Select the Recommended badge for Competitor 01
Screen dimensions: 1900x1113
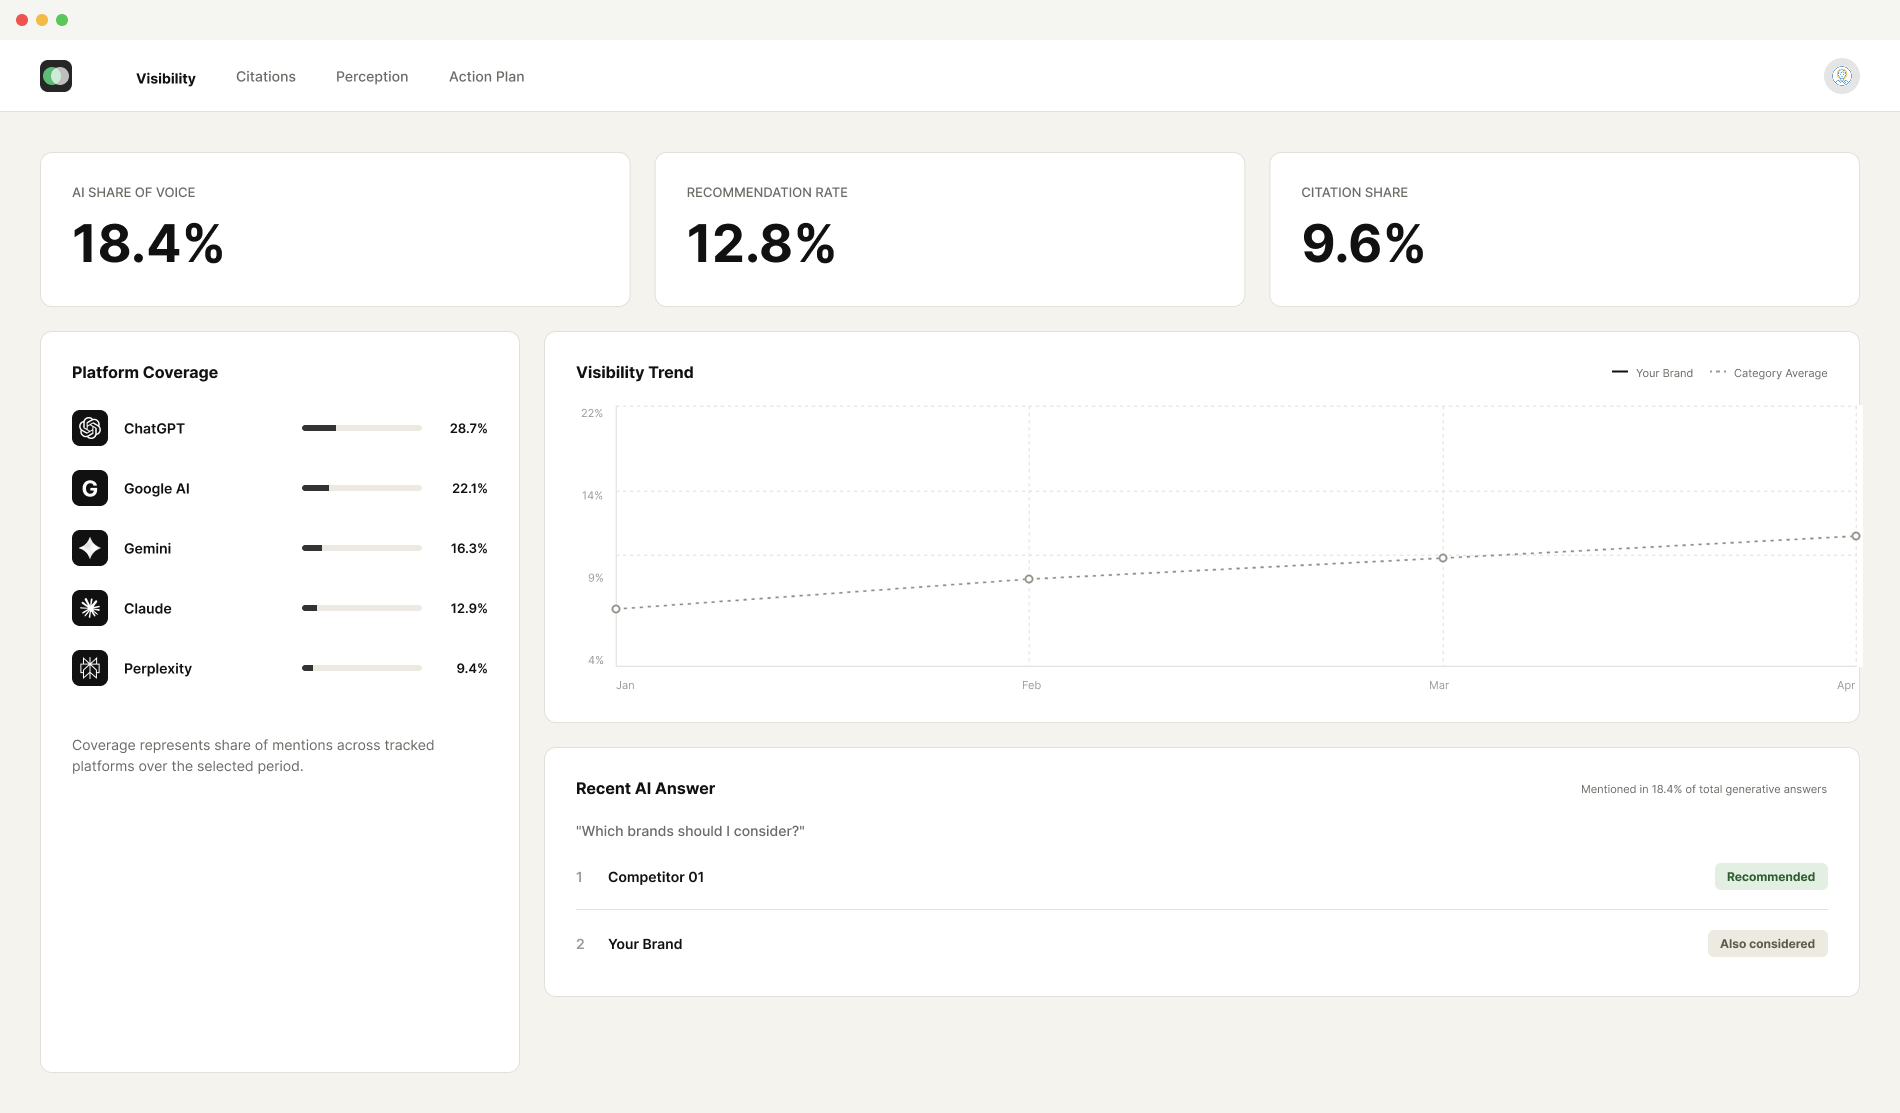point(1771,877)
